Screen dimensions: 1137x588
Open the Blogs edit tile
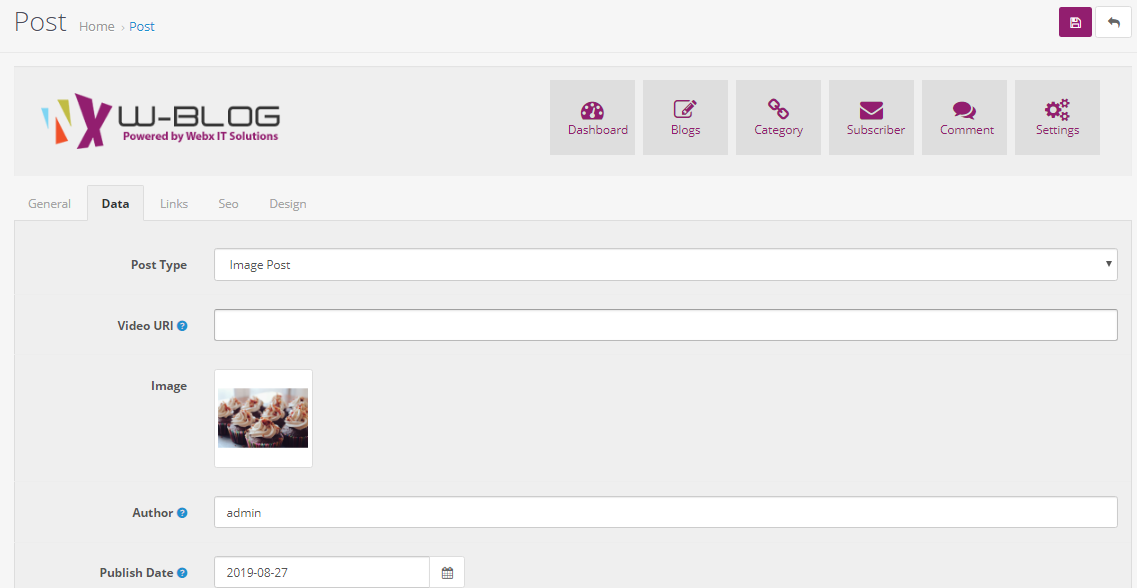[685, 117]
